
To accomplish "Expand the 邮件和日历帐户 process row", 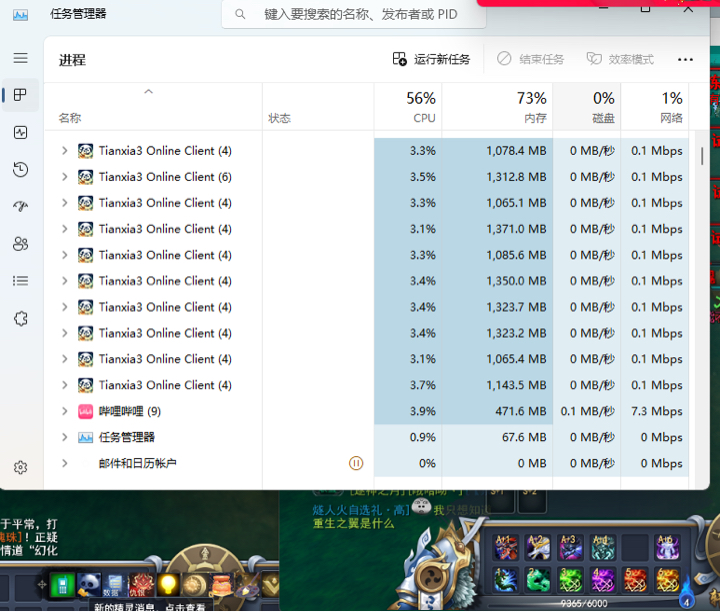I will tap(65, 463).
